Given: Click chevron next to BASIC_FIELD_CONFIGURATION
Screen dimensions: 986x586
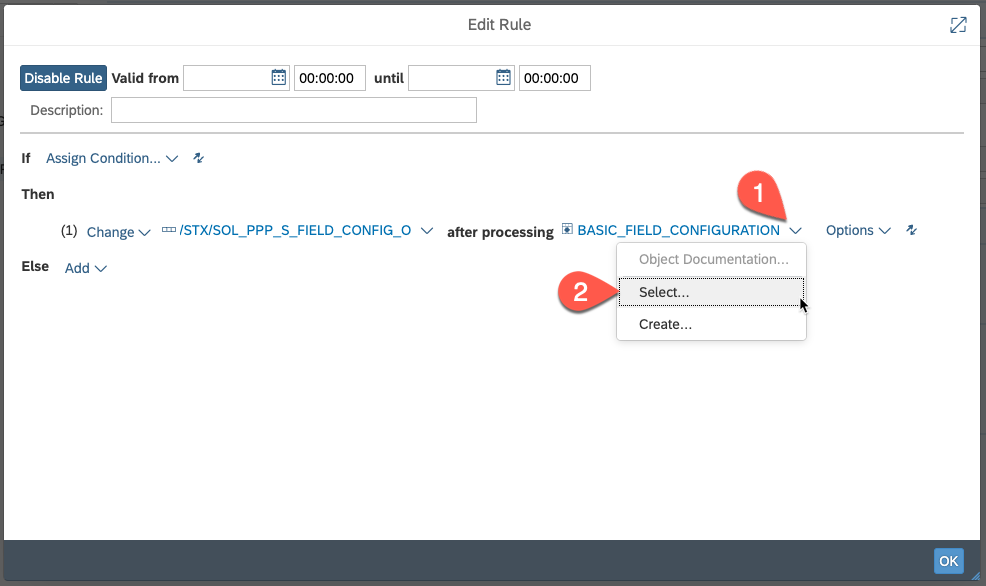Looking at the screenshot, I should 796,231.
